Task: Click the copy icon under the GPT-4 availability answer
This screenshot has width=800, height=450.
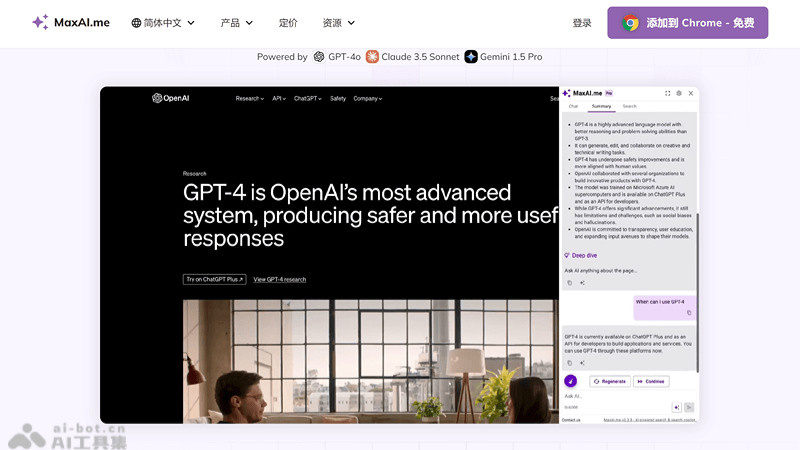Action: click(x=570, y=362)
